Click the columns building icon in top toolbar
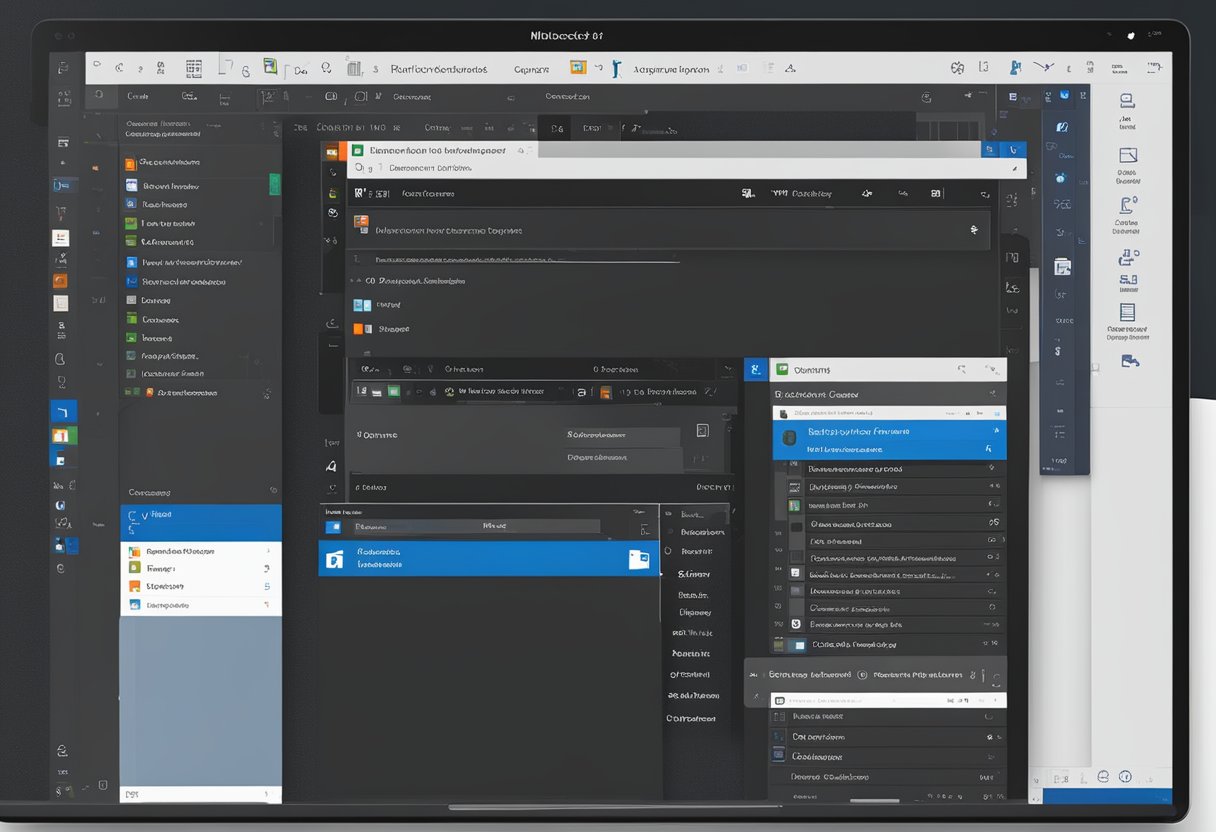This screenshot has height=832, width=1216. [x=353, y=68]
